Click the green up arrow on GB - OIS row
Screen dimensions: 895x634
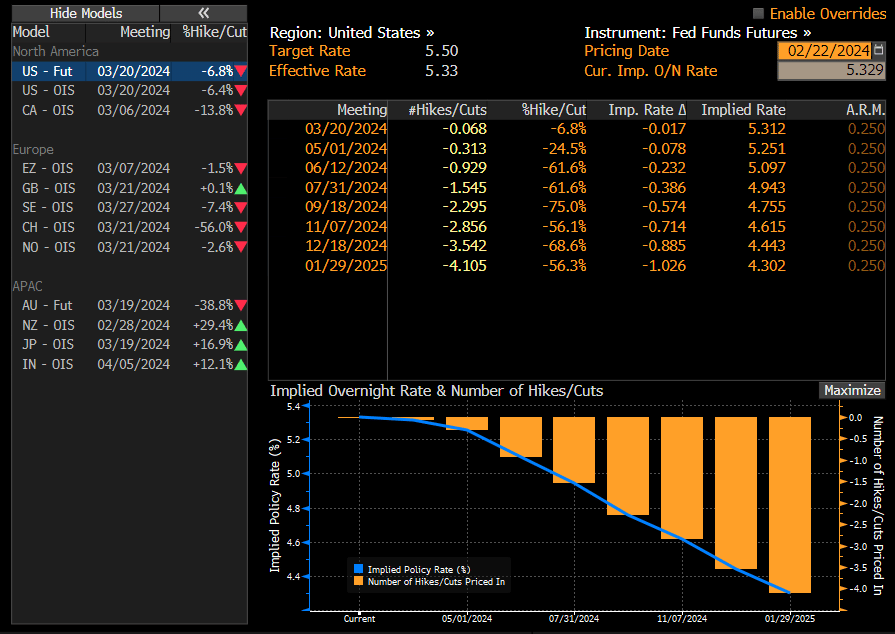click(x=241, y=188)
